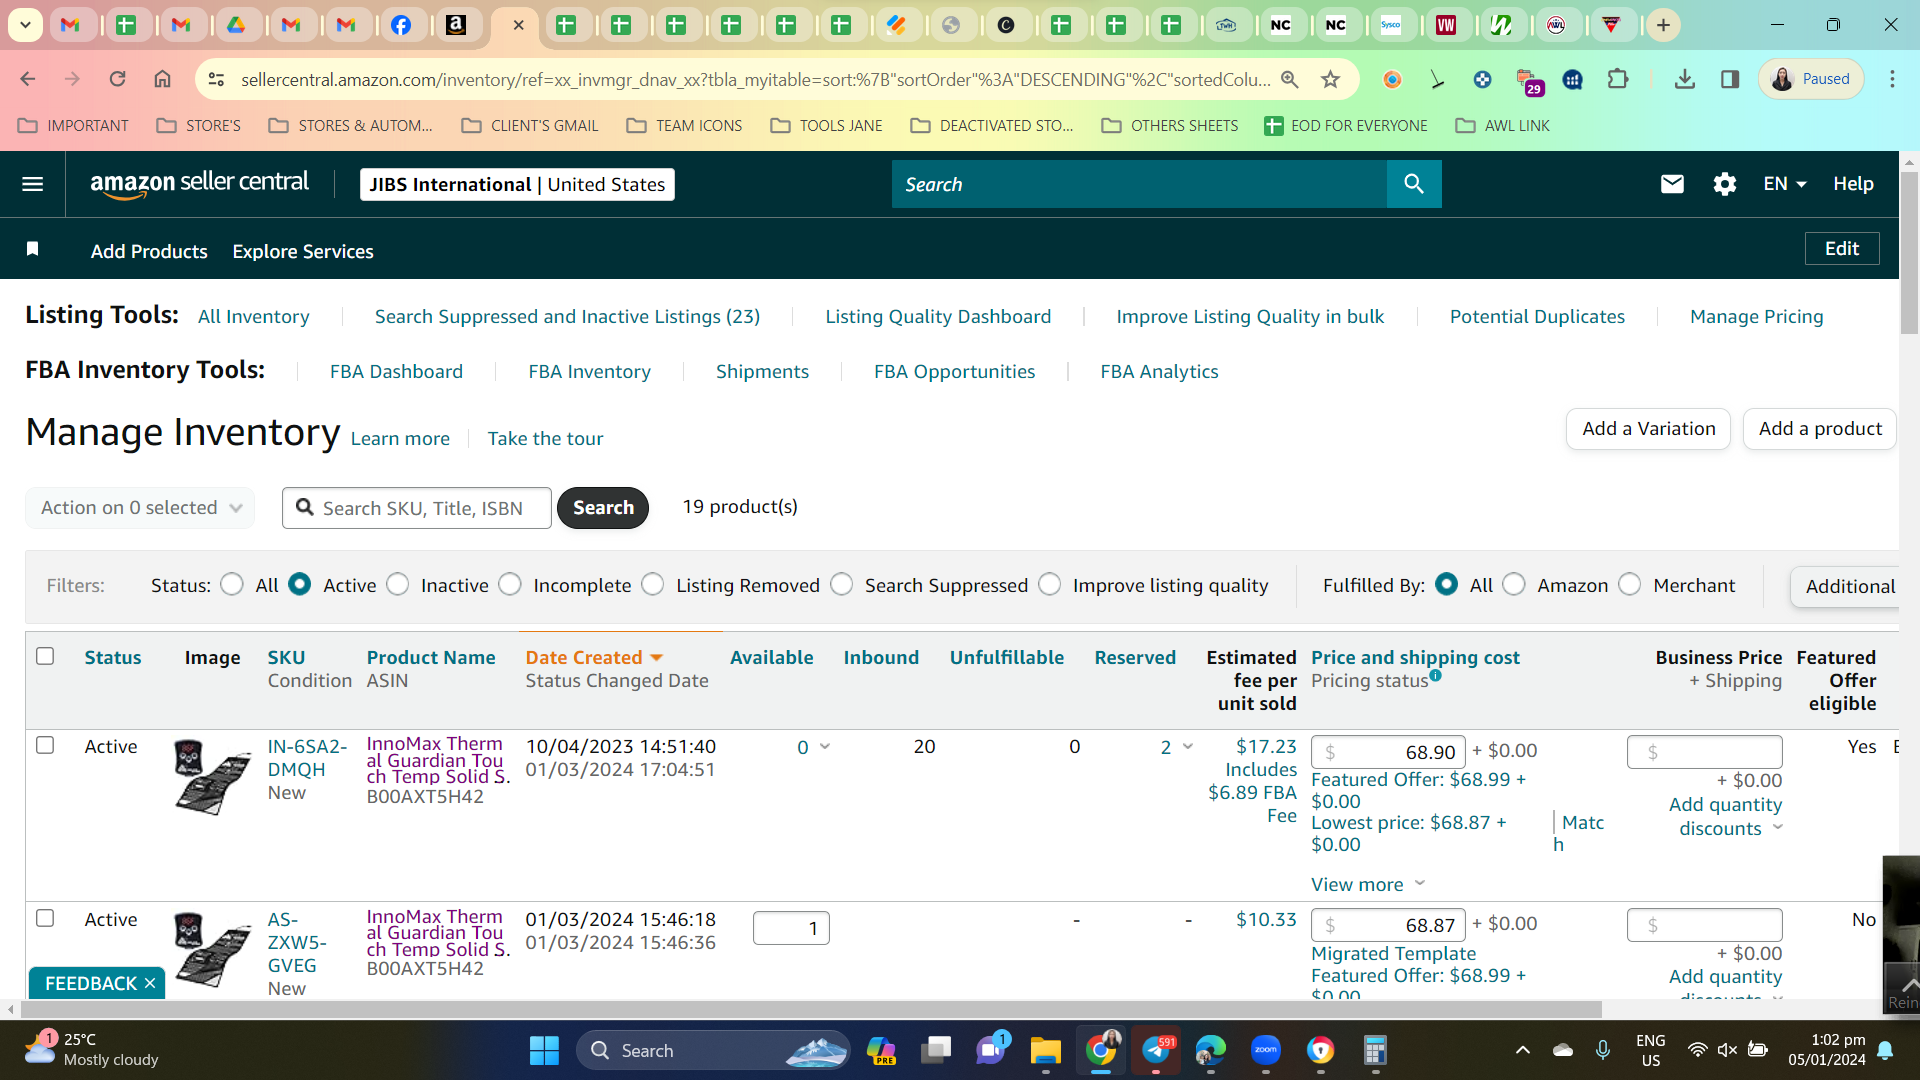
Task: Close the FEEDBACK tab
Action: point(150,984)
